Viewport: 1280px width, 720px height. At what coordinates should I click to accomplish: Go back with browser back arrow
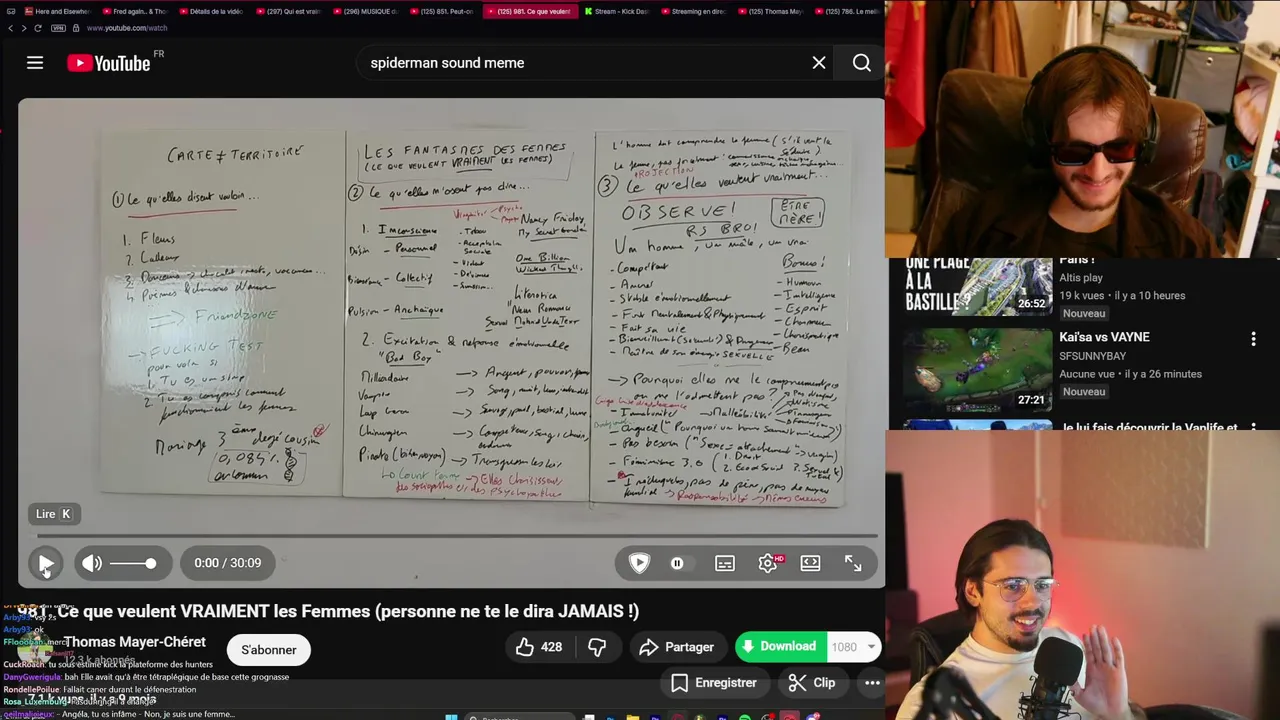coord(10,28)
